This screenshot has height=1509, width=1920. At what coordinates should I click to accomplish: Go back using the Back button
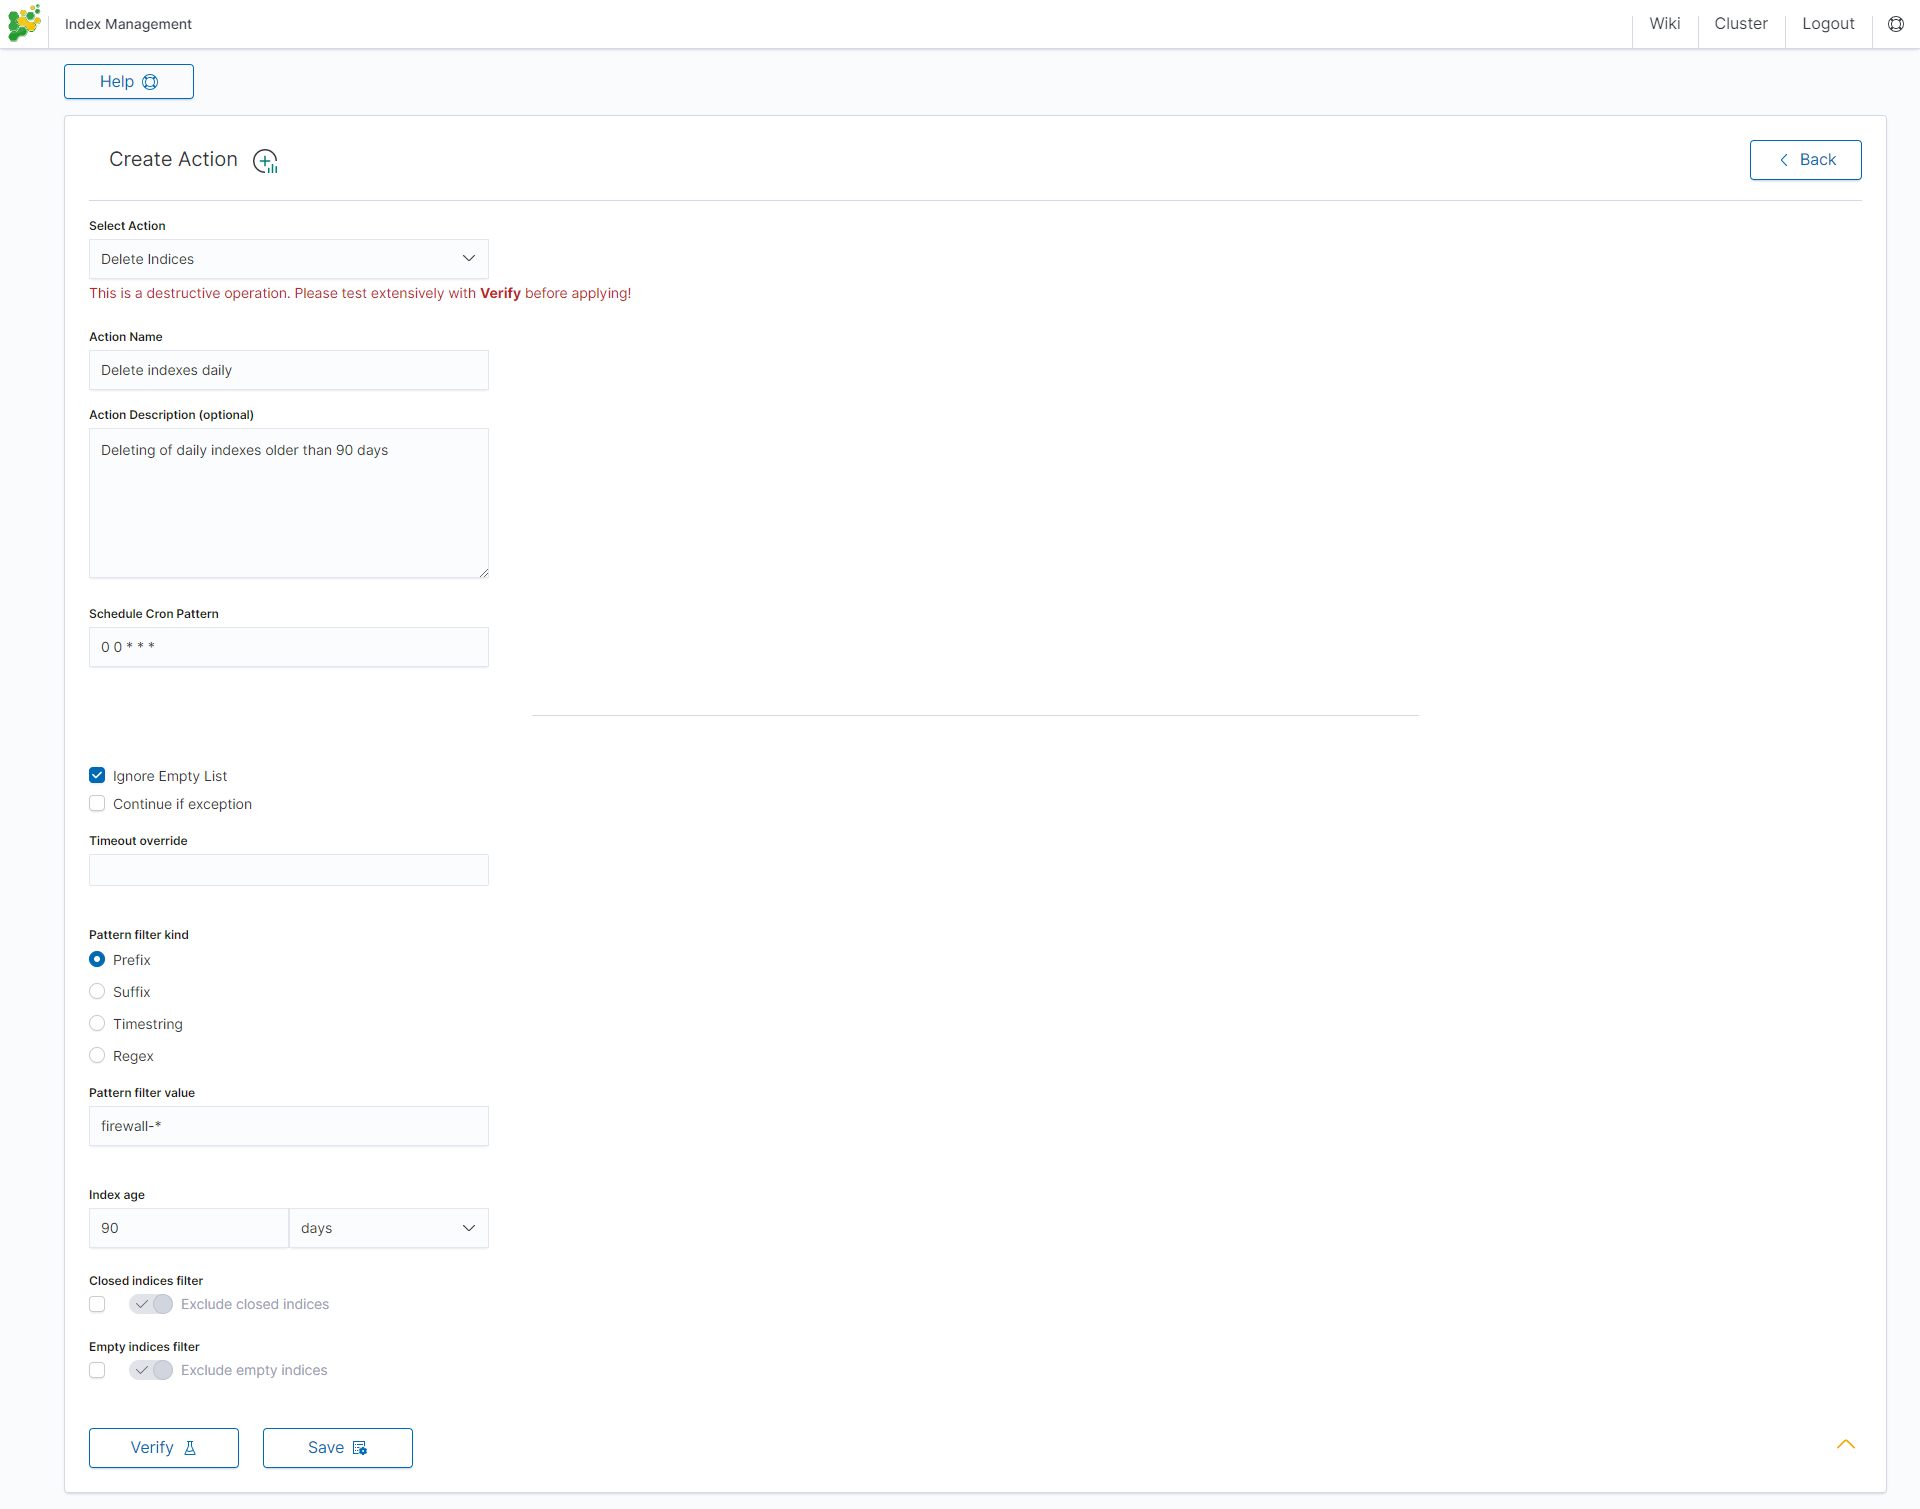point(1805,160)
